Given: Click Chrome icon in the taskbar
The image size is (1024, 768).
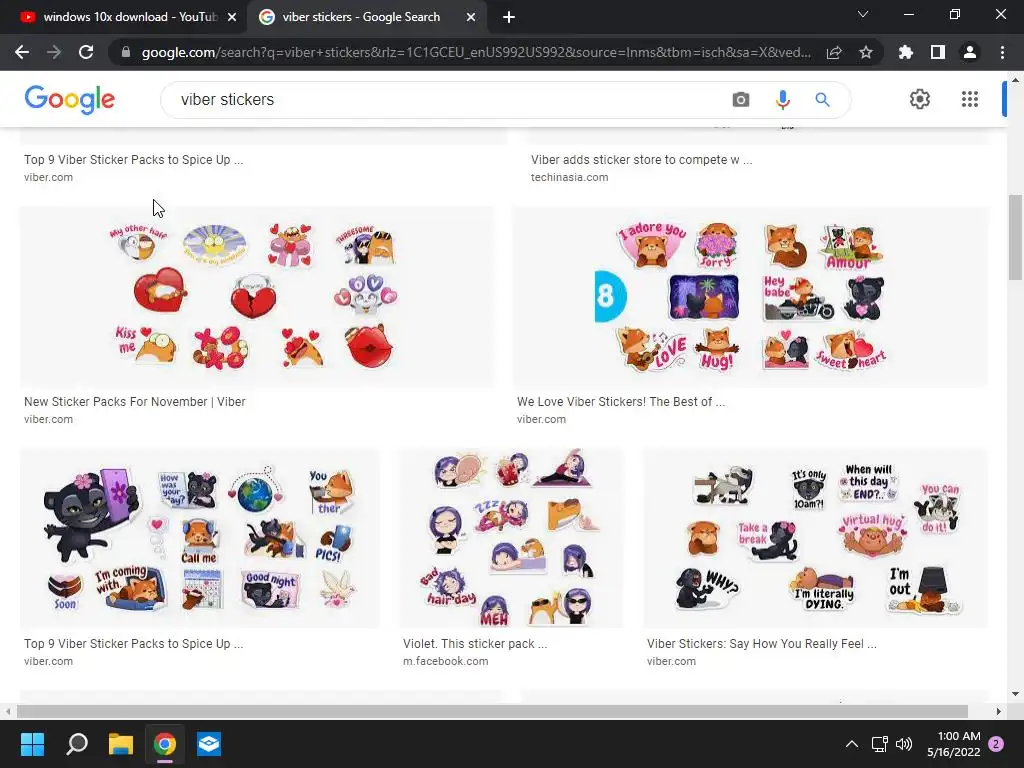Looking at the screenshot, I should click(165, 744).
